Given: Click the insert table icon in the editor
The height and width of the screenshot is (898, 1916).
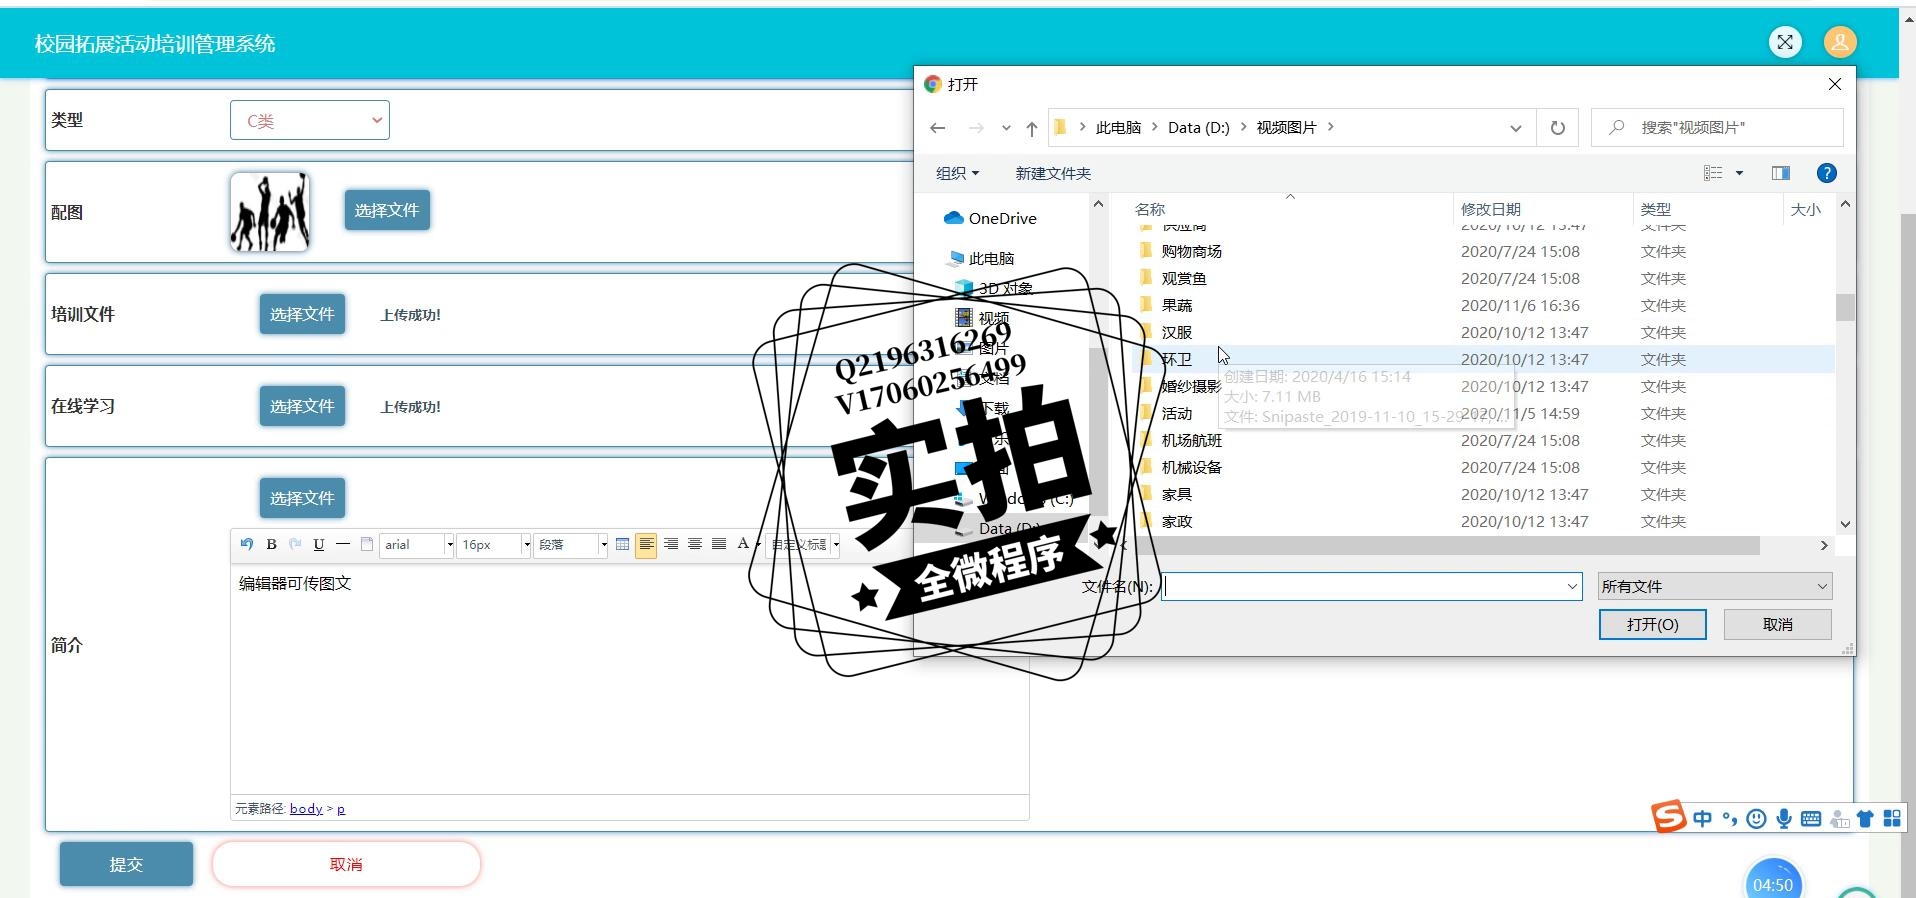Looking at the screenshot, I should pyautogui.click(x=622, y=544).
